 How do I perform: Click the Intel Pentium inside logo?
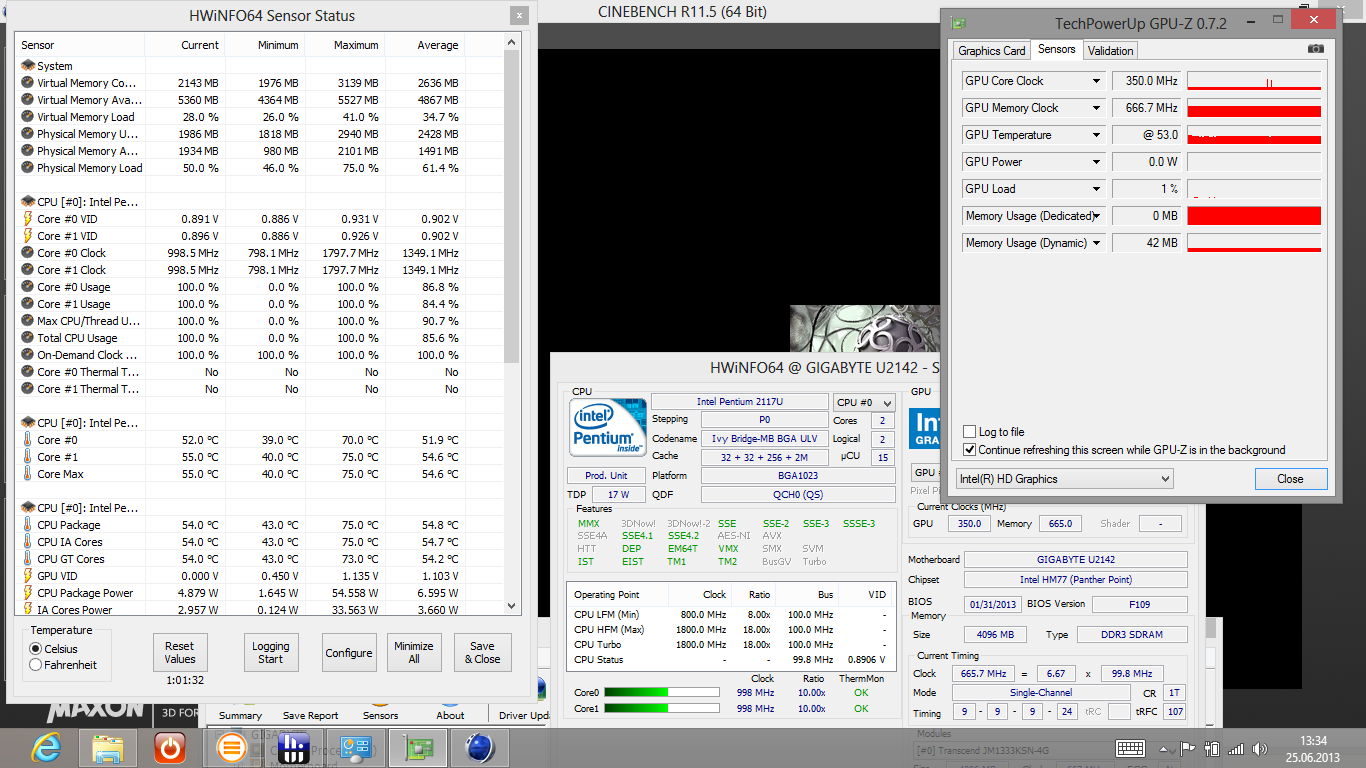608,430
